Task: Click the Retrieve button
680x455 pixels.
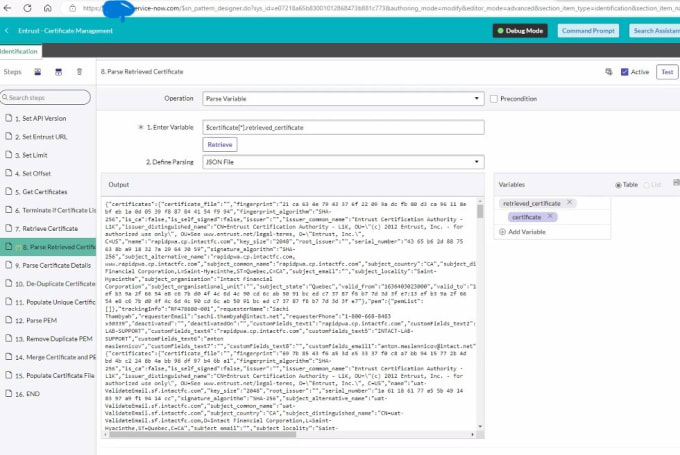Action: click(x=220, y=144)
